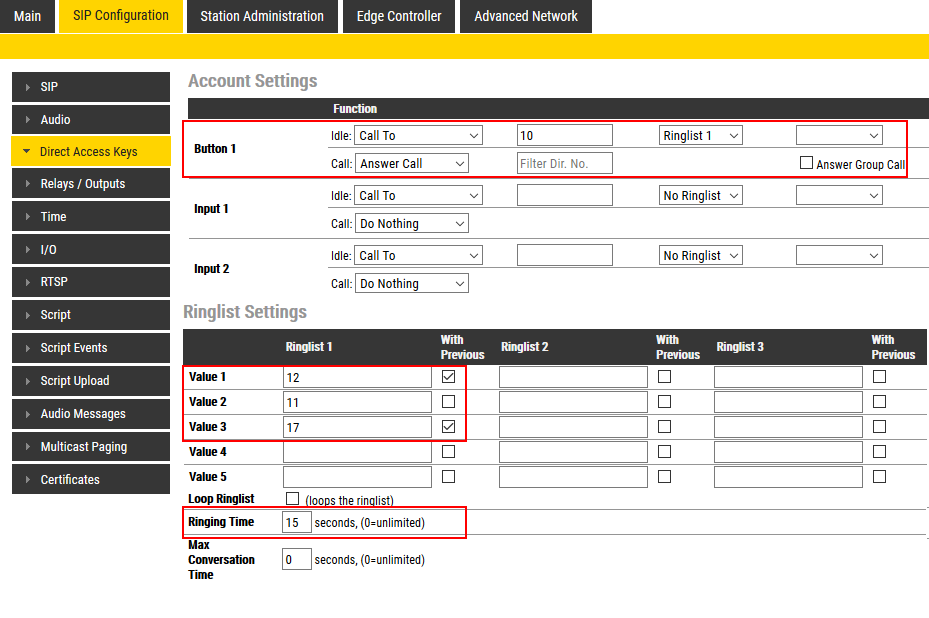Uncheck With Previous for Ringlist 1 Value 1
Screen dimensions: 929x618
point(448,377)
